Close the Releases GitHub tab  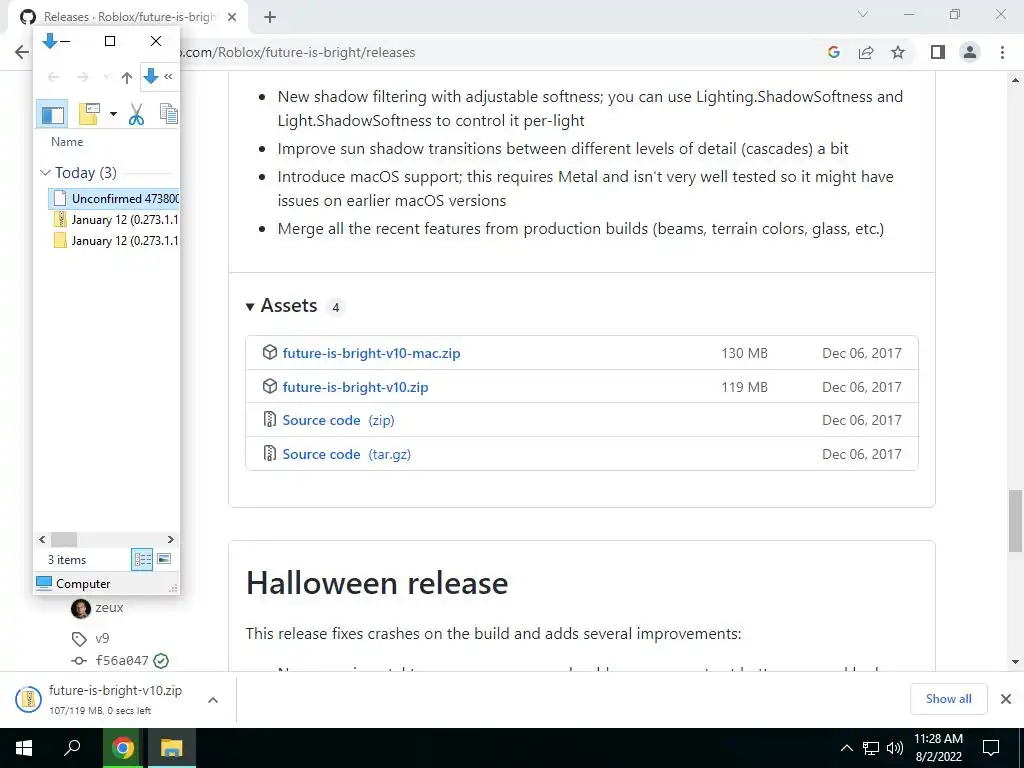(232, 17)
